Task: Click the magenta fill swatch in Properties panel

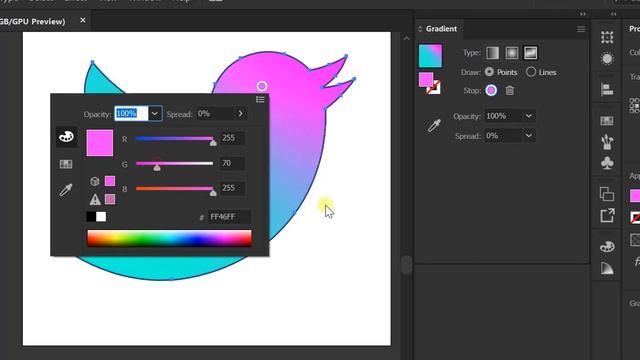Action: (x=635, y=196)
